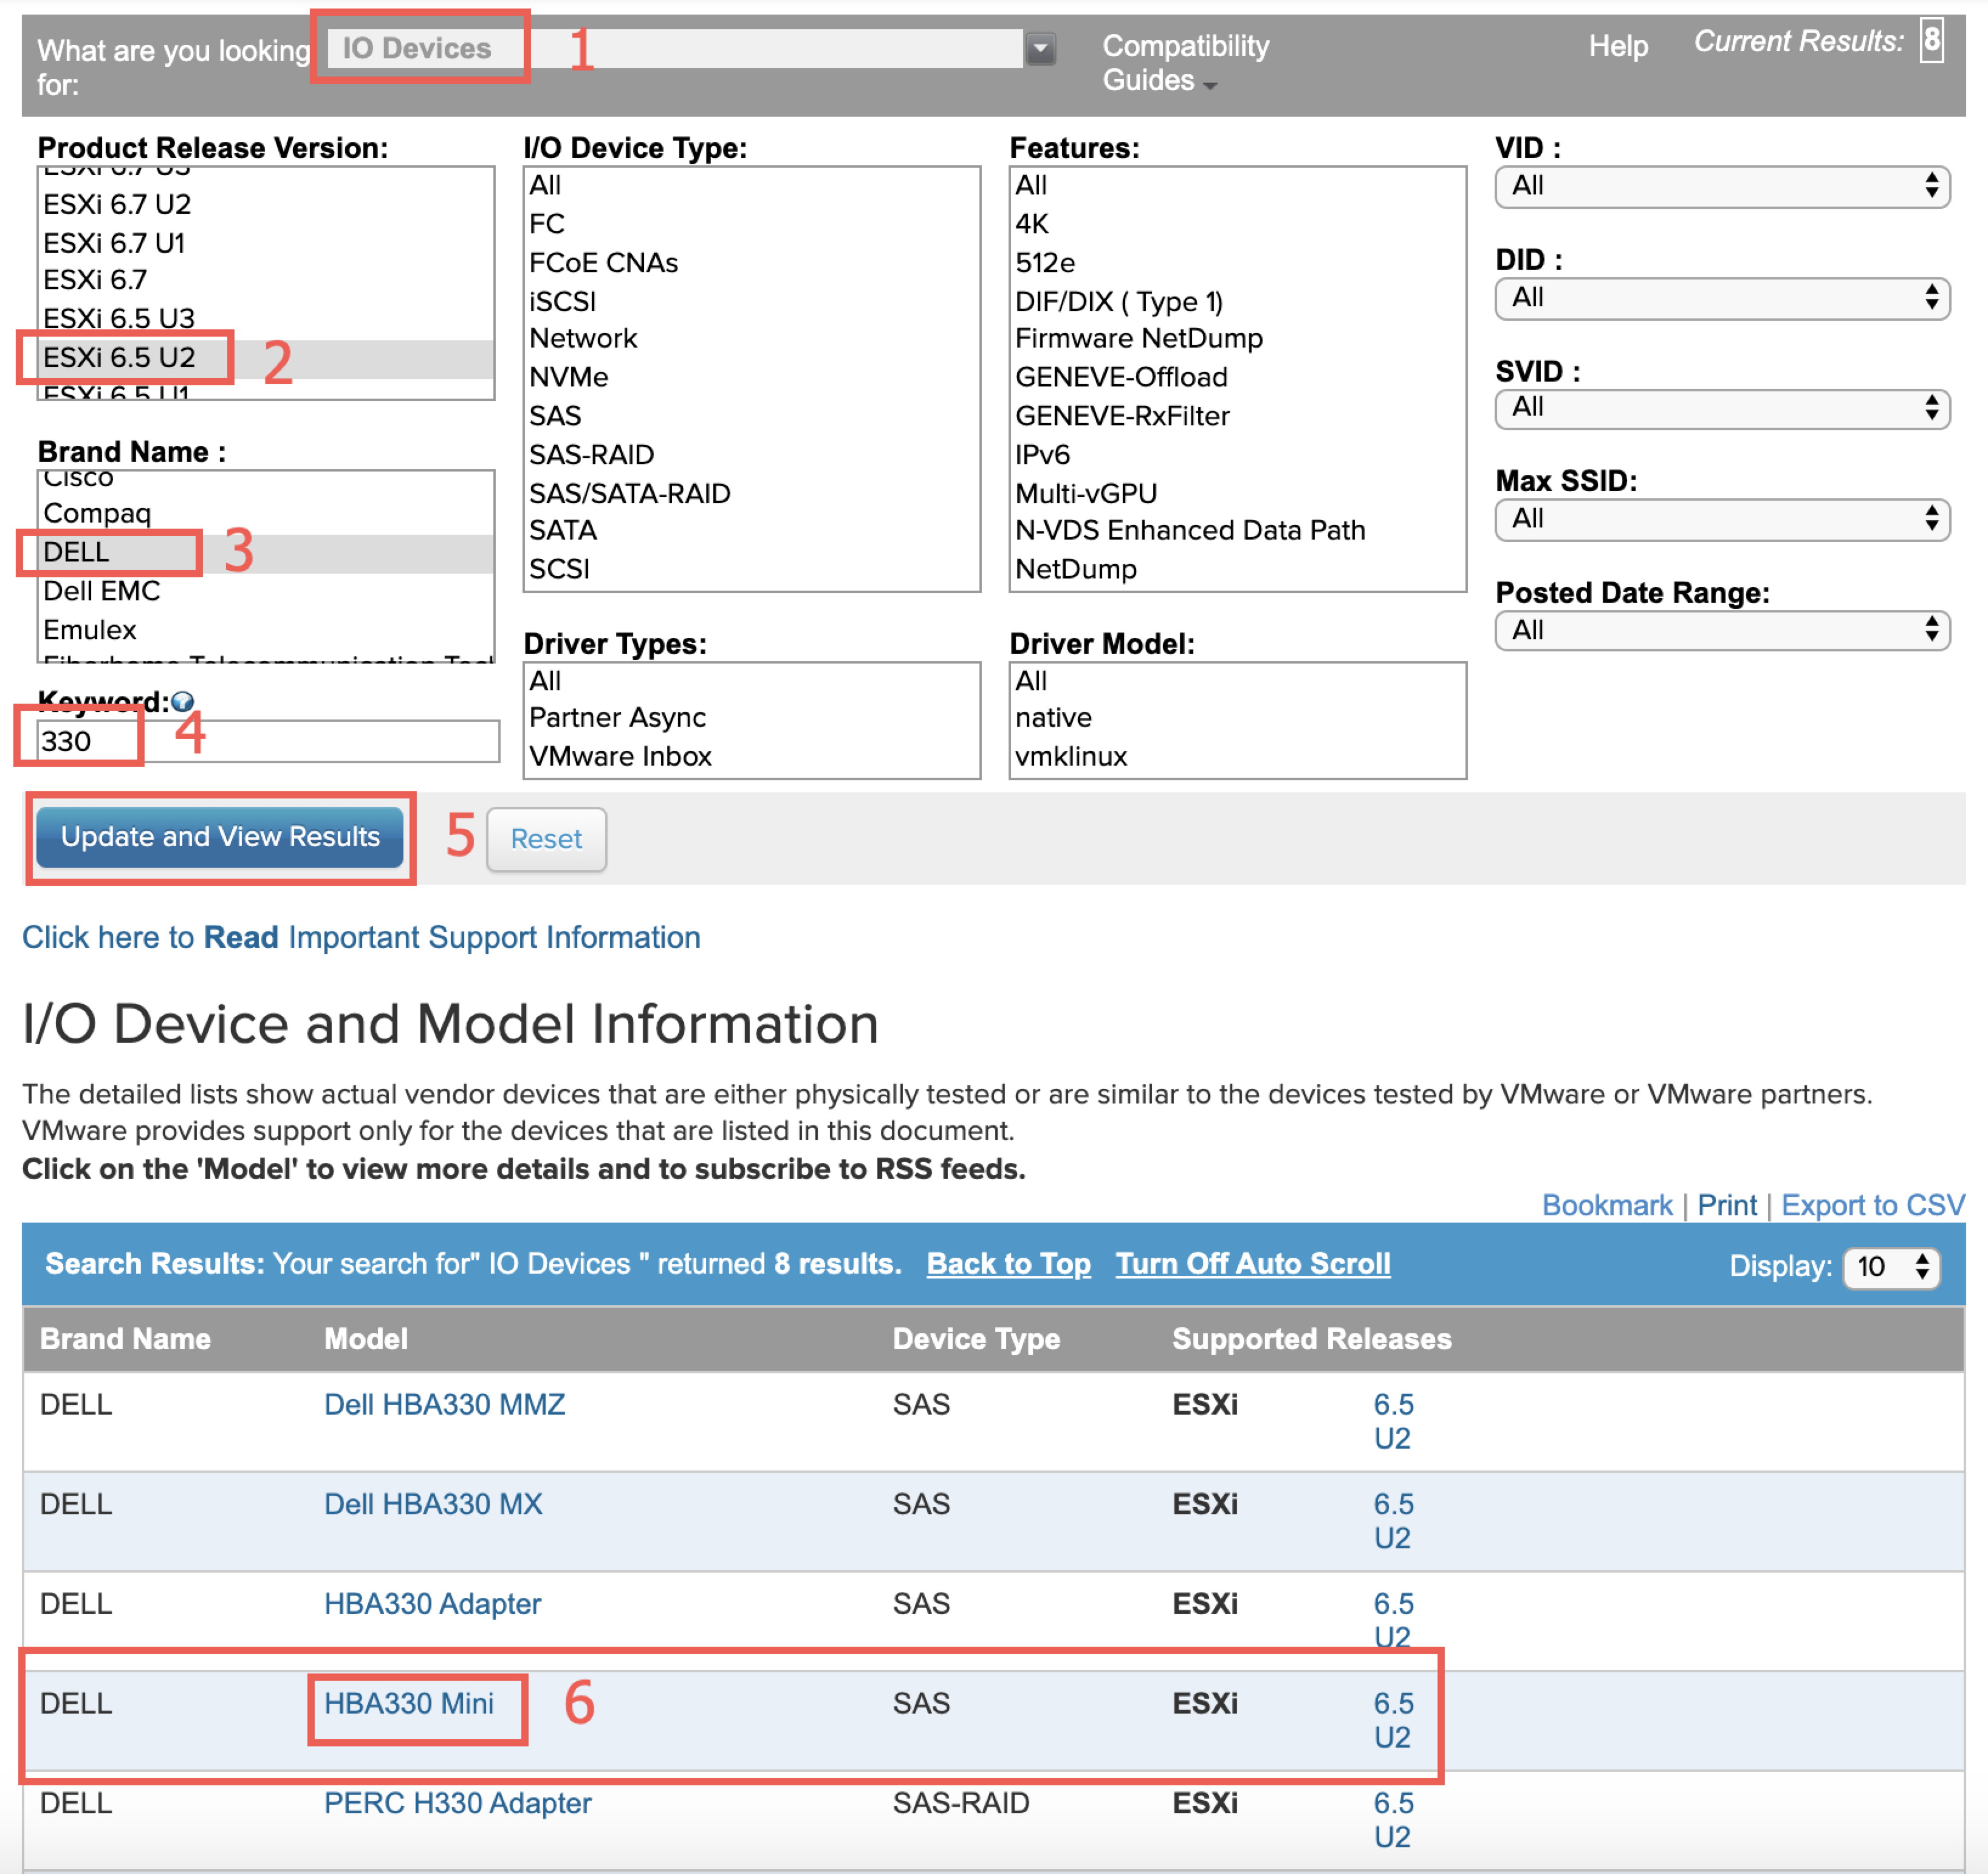Select Firmware NetDump feature

1237,338
